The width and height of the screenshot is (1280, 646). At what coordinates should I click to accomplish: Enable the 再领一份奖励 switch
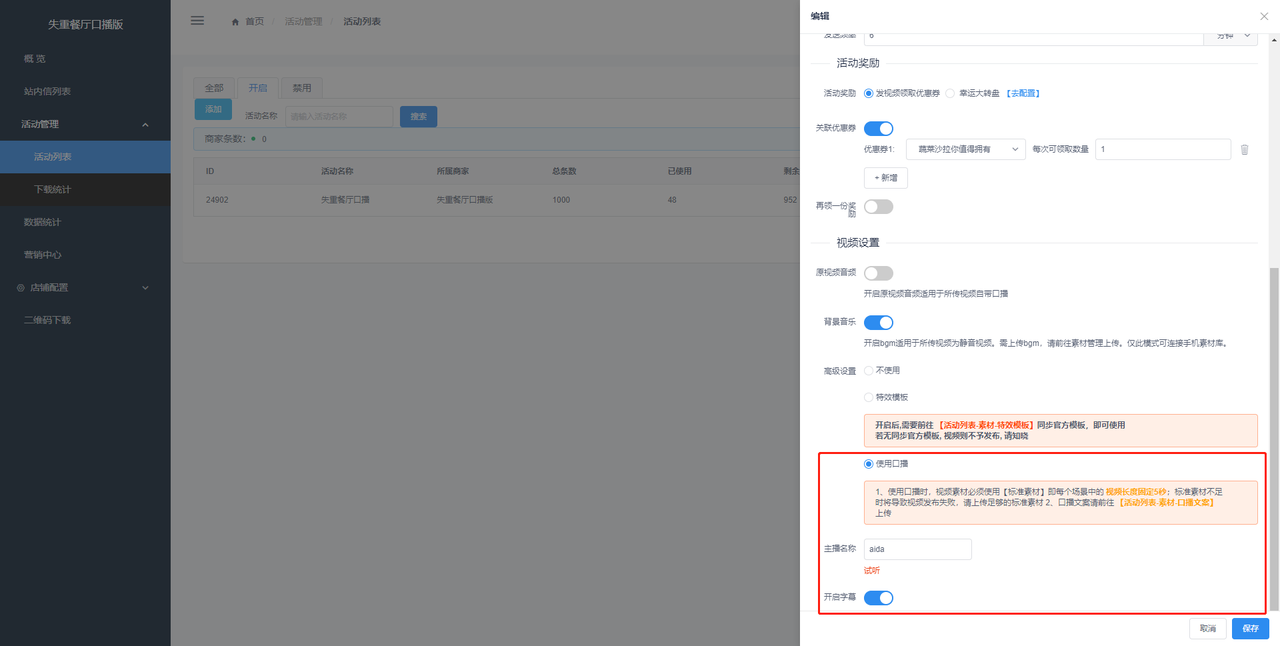(x=878, y=207)
